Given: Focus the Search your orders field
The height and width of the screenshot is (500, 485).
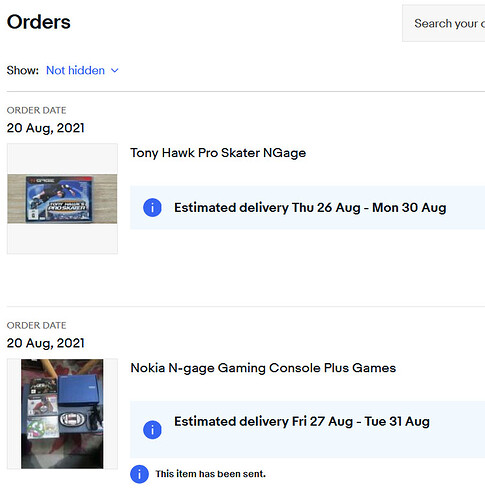Looking at the screenshot, I should coord(444,23).
